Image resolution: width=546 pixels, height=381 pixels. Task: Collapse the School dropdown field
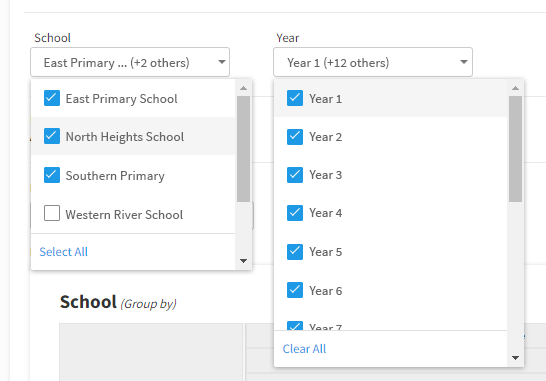click(130, 62)
